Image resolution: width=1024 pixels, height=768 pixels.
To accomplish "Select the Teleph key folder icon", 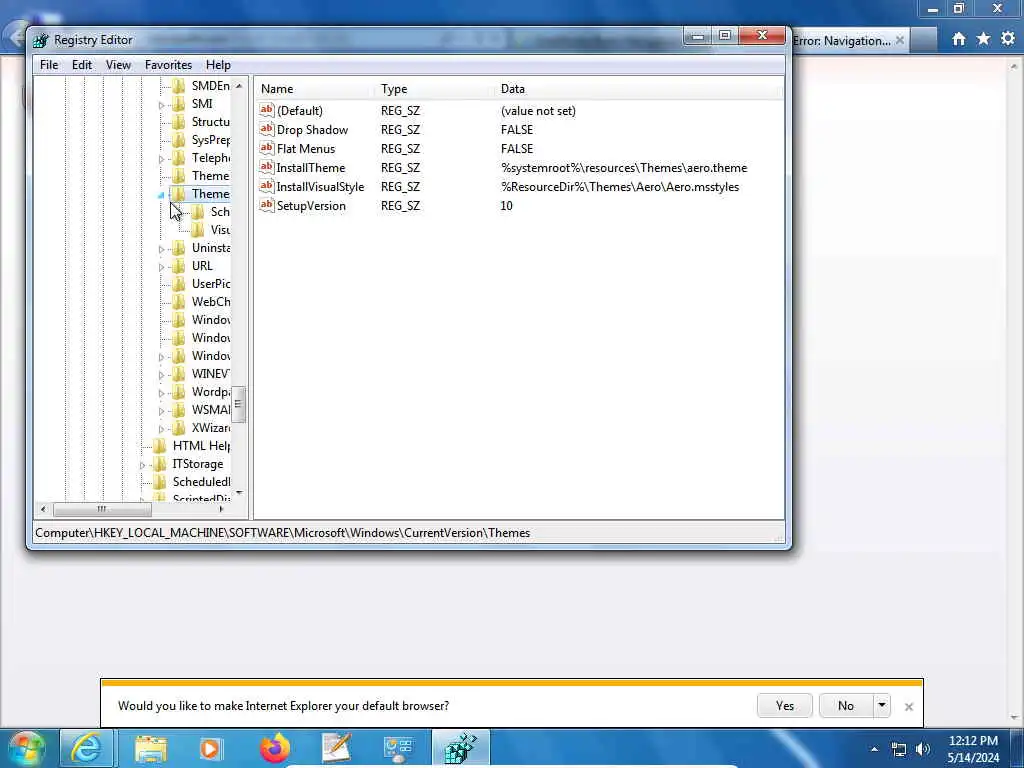I will tap(178, 157).
